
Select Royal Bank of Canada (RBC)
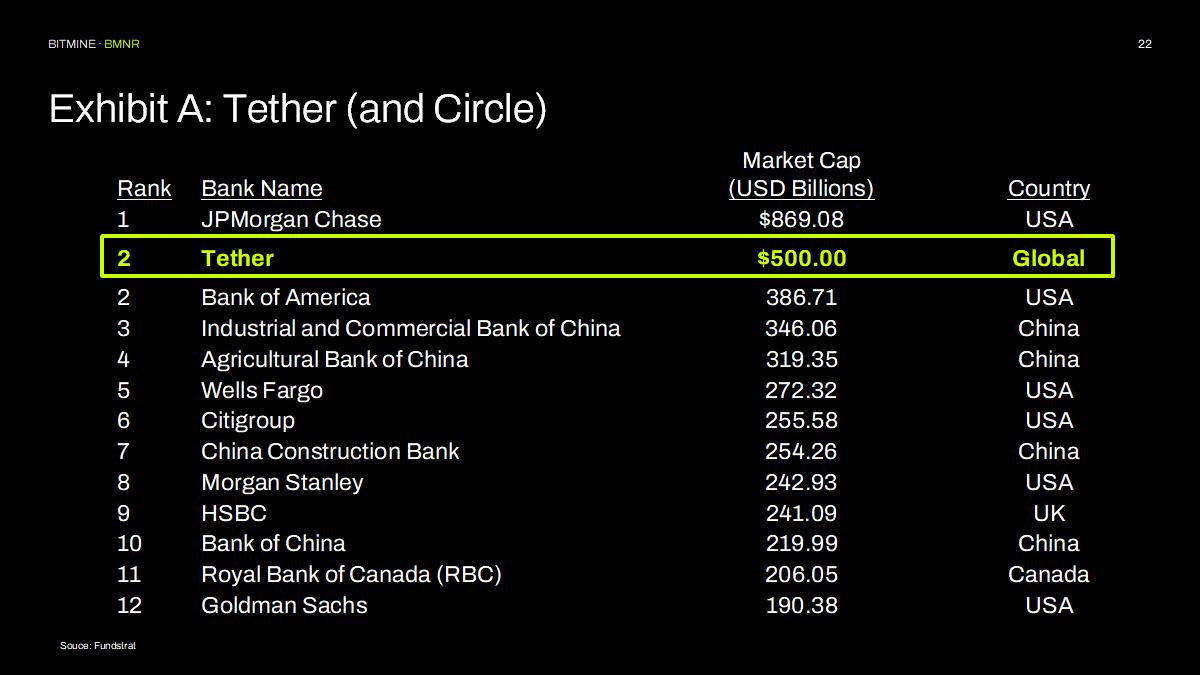tap(351, 574)
